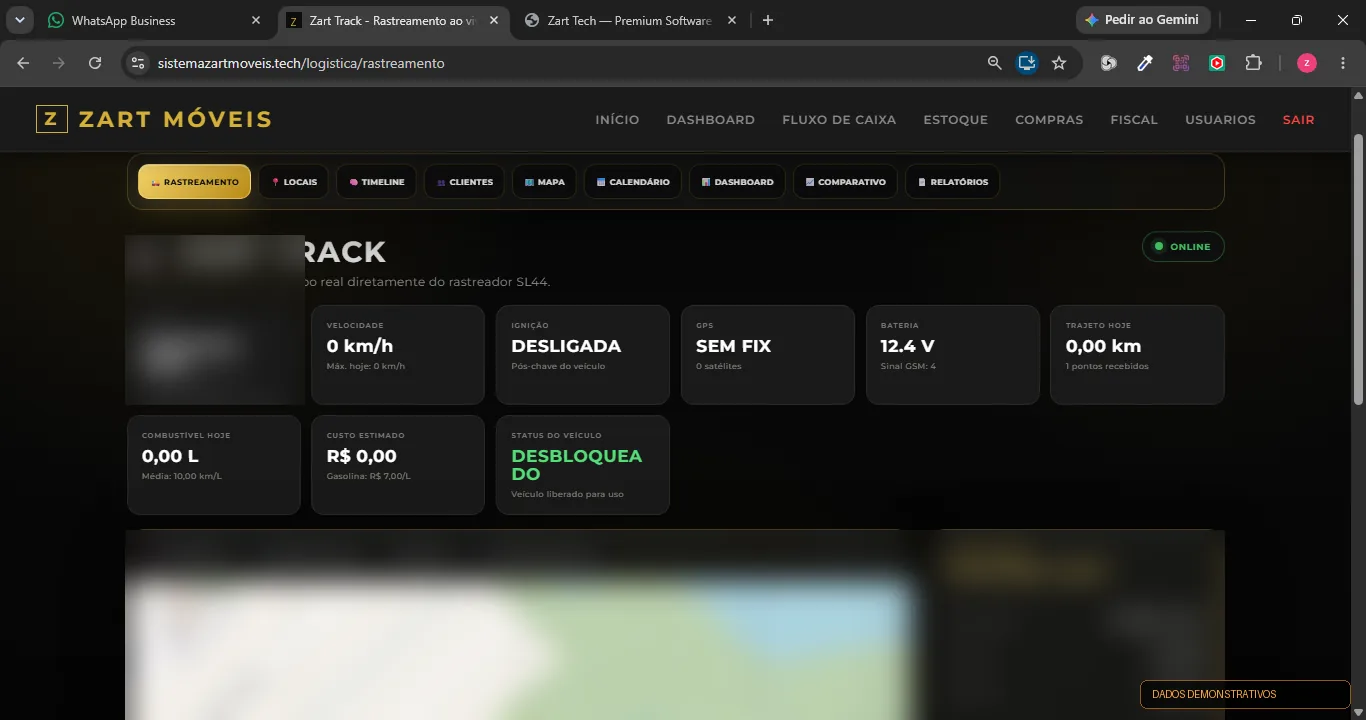Open Dashboard in the top navigation
1366x720 pixels.
click(711, 120)
